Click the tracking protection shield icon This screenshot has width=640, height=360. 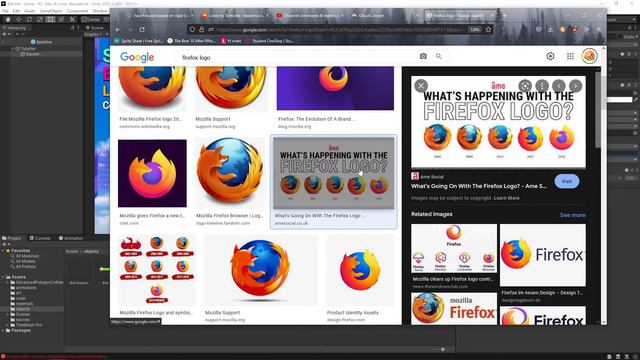click(192, 29)
